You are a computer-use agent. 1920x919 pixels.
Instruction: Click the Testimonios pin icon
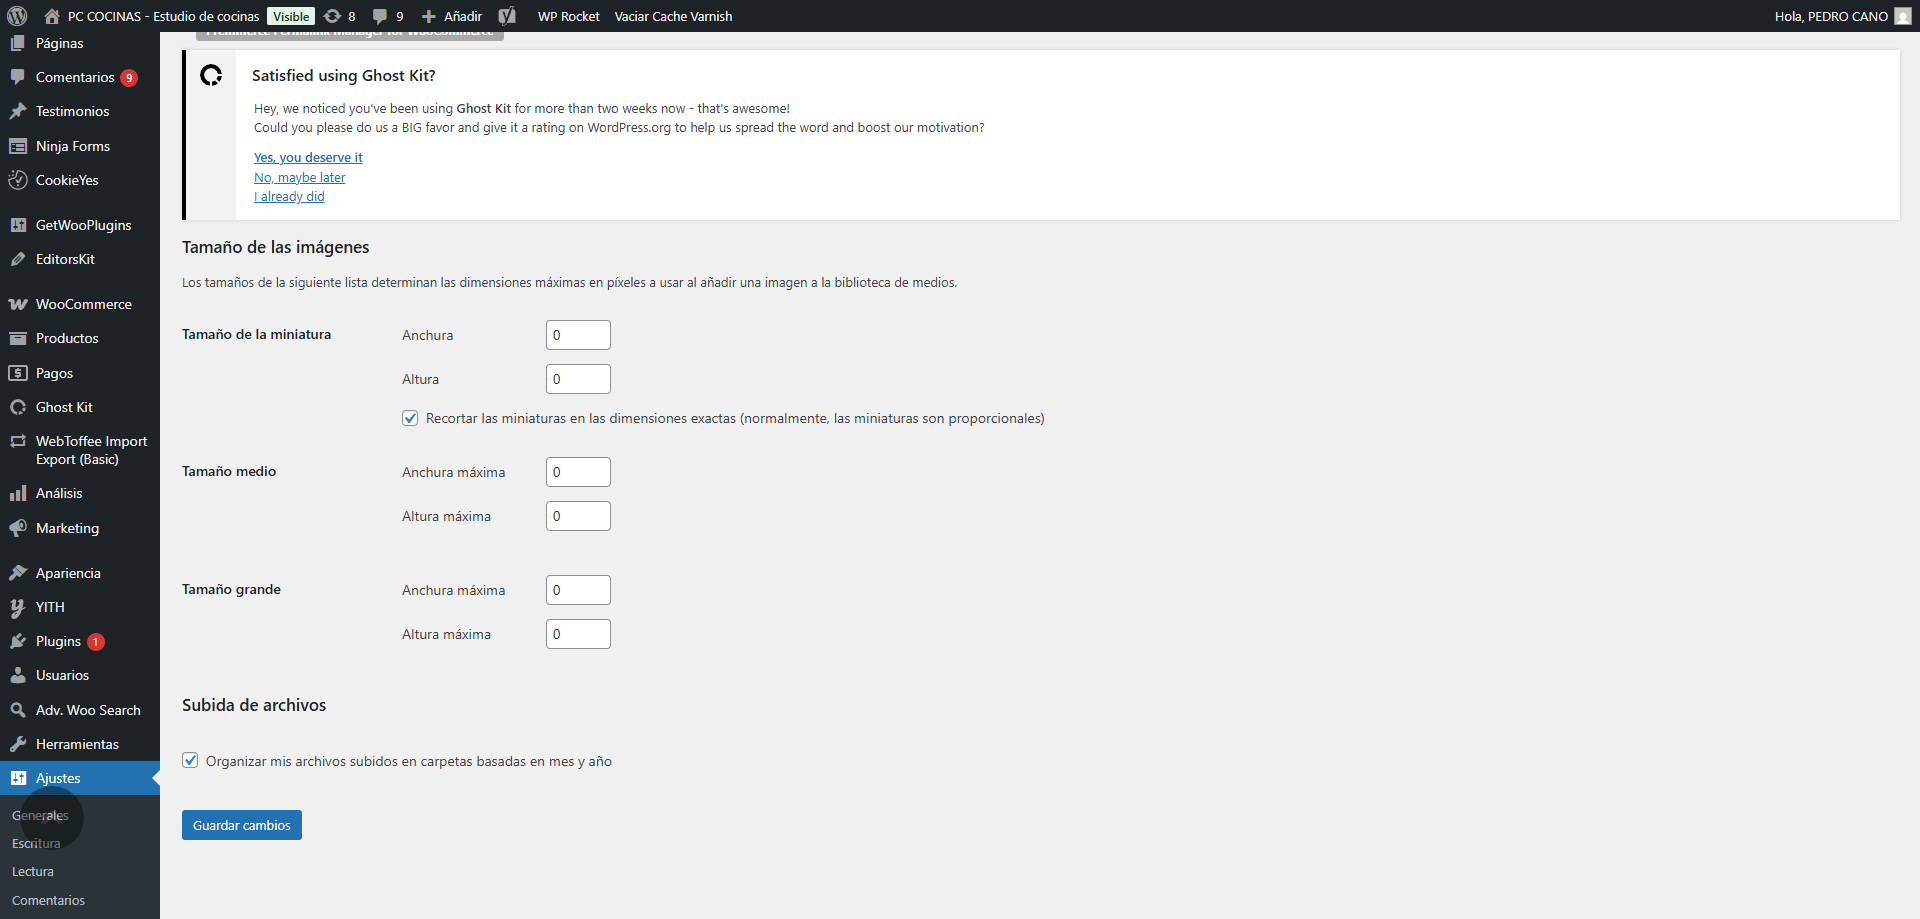[x=18, y=111]
